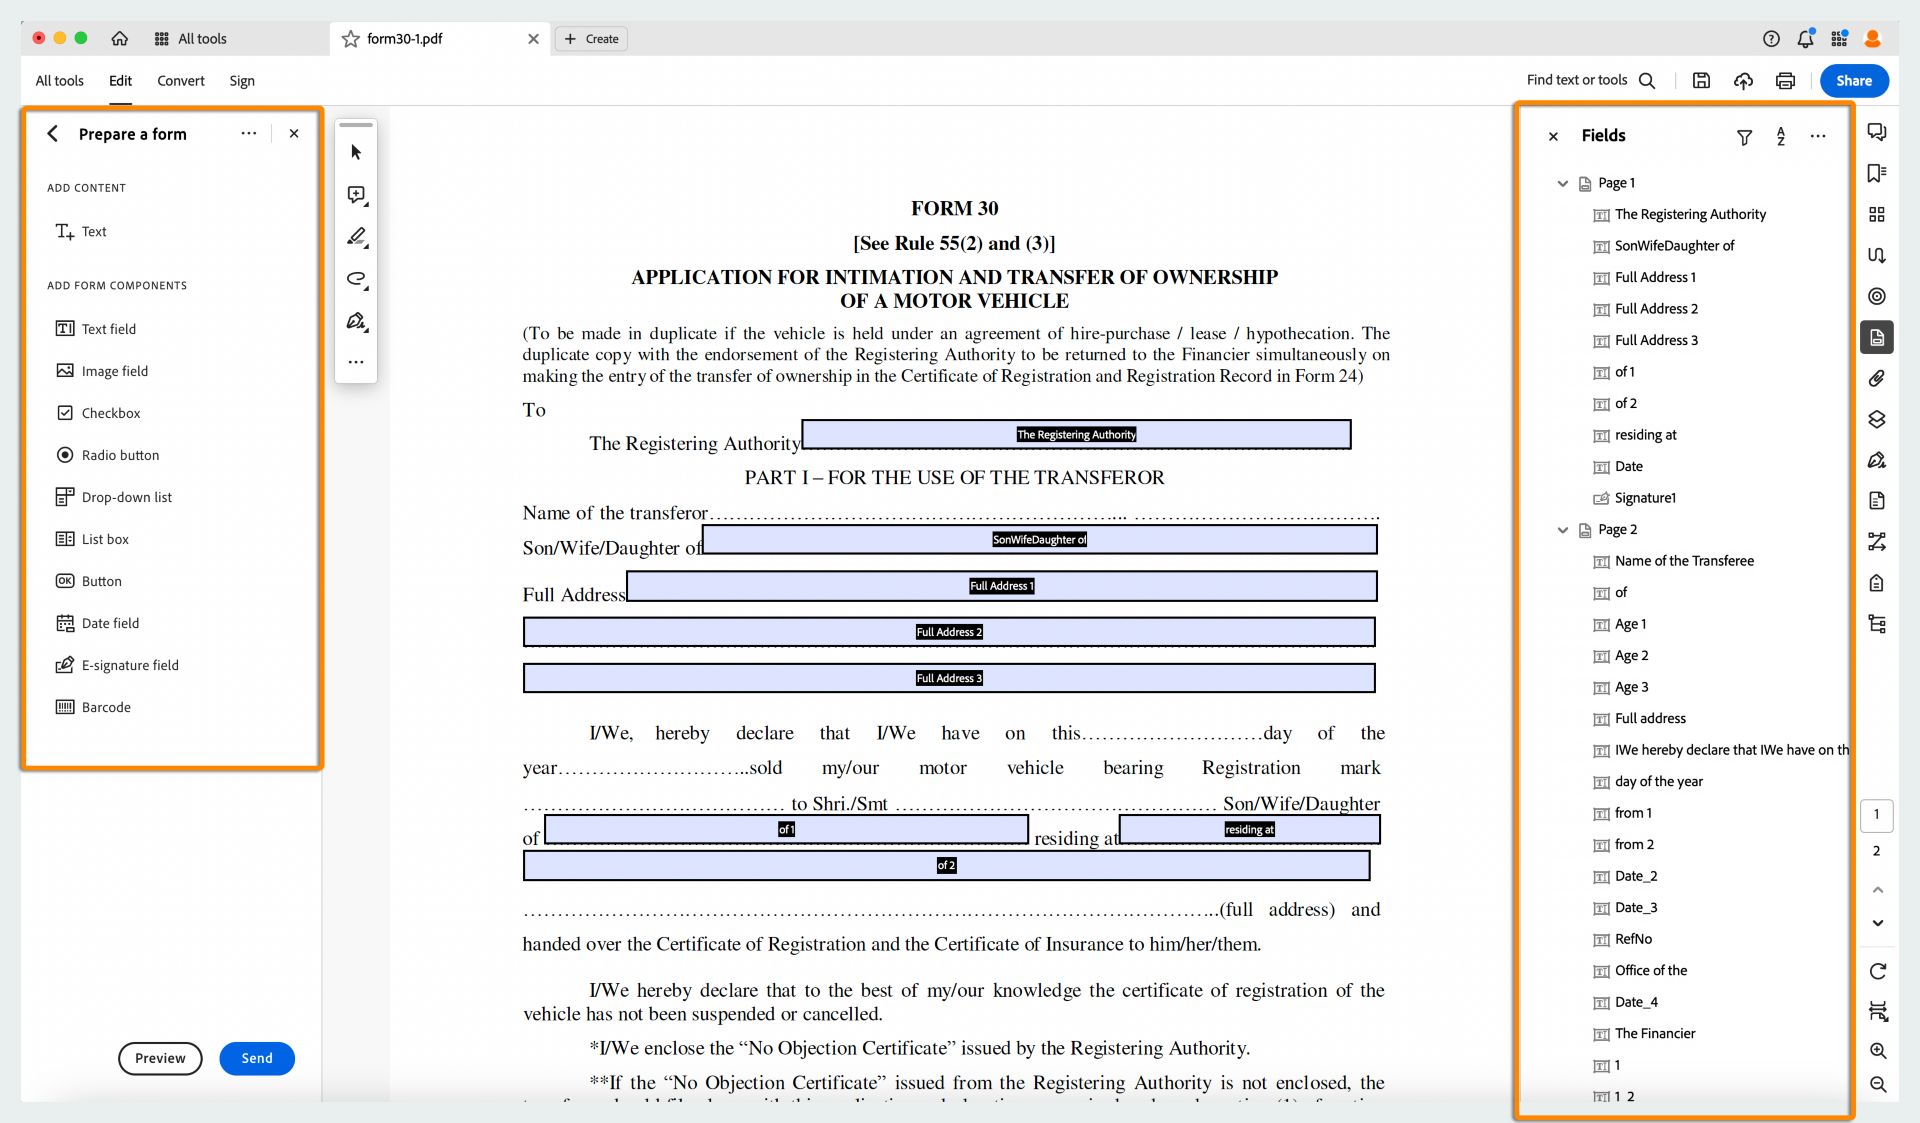Click the zoom in magnifier icon
1920x1123 pixels.
(x=1877, y=1051)
